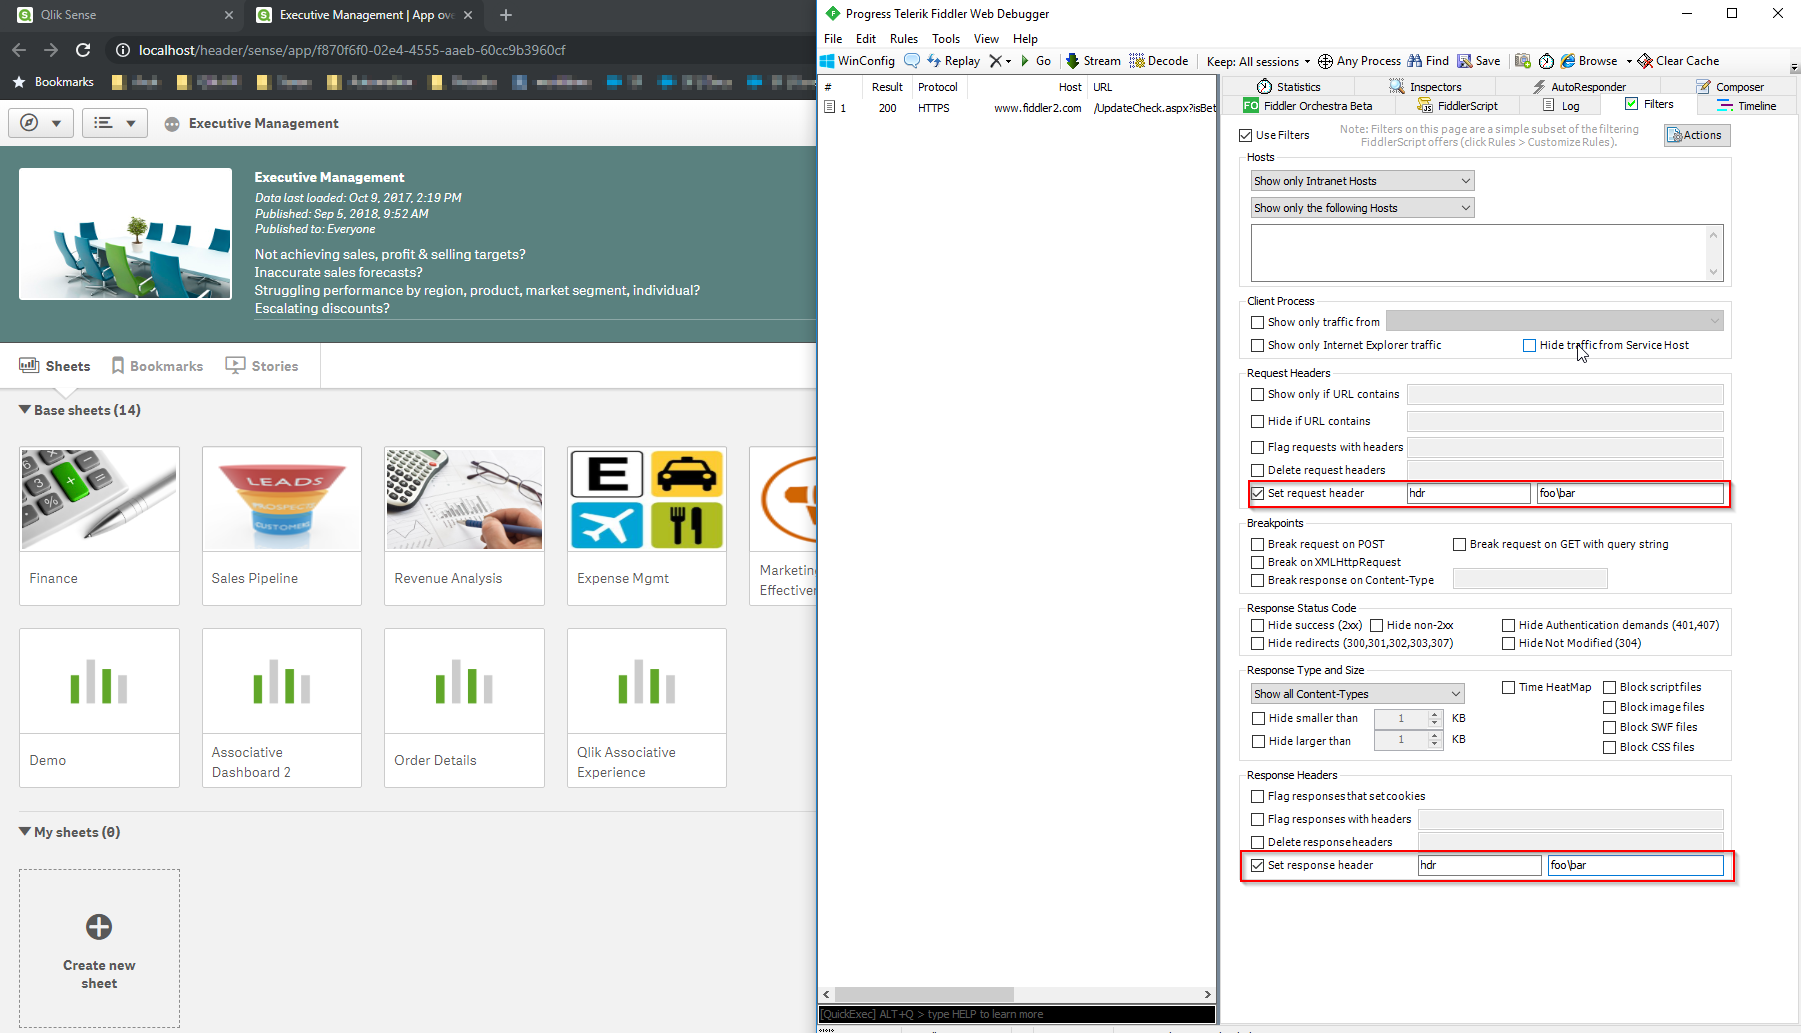The image size is (1801, 1033).
Task: Click the Go resume button
Action: tap(1035, 61)
